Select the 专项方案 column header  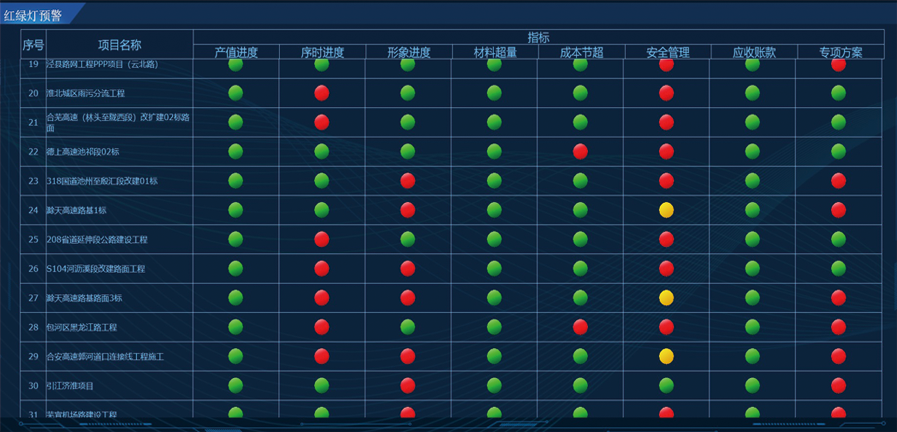[840, 52]
